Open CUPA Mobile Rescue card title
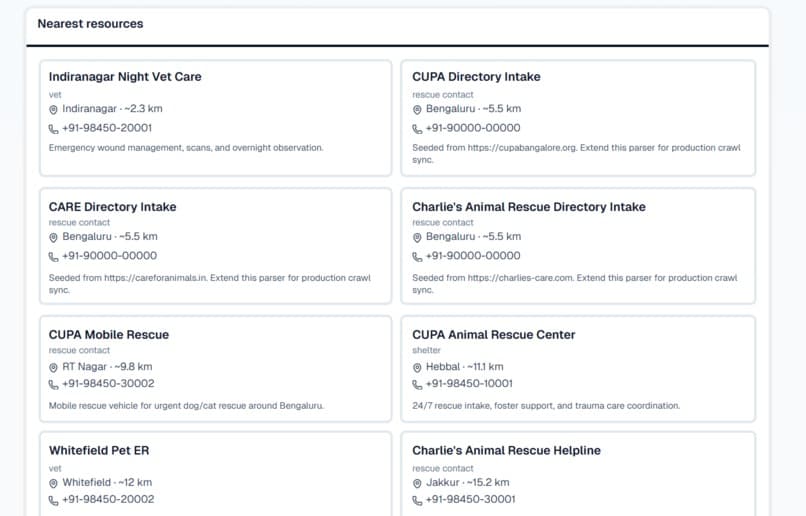 tap(109, 335)
